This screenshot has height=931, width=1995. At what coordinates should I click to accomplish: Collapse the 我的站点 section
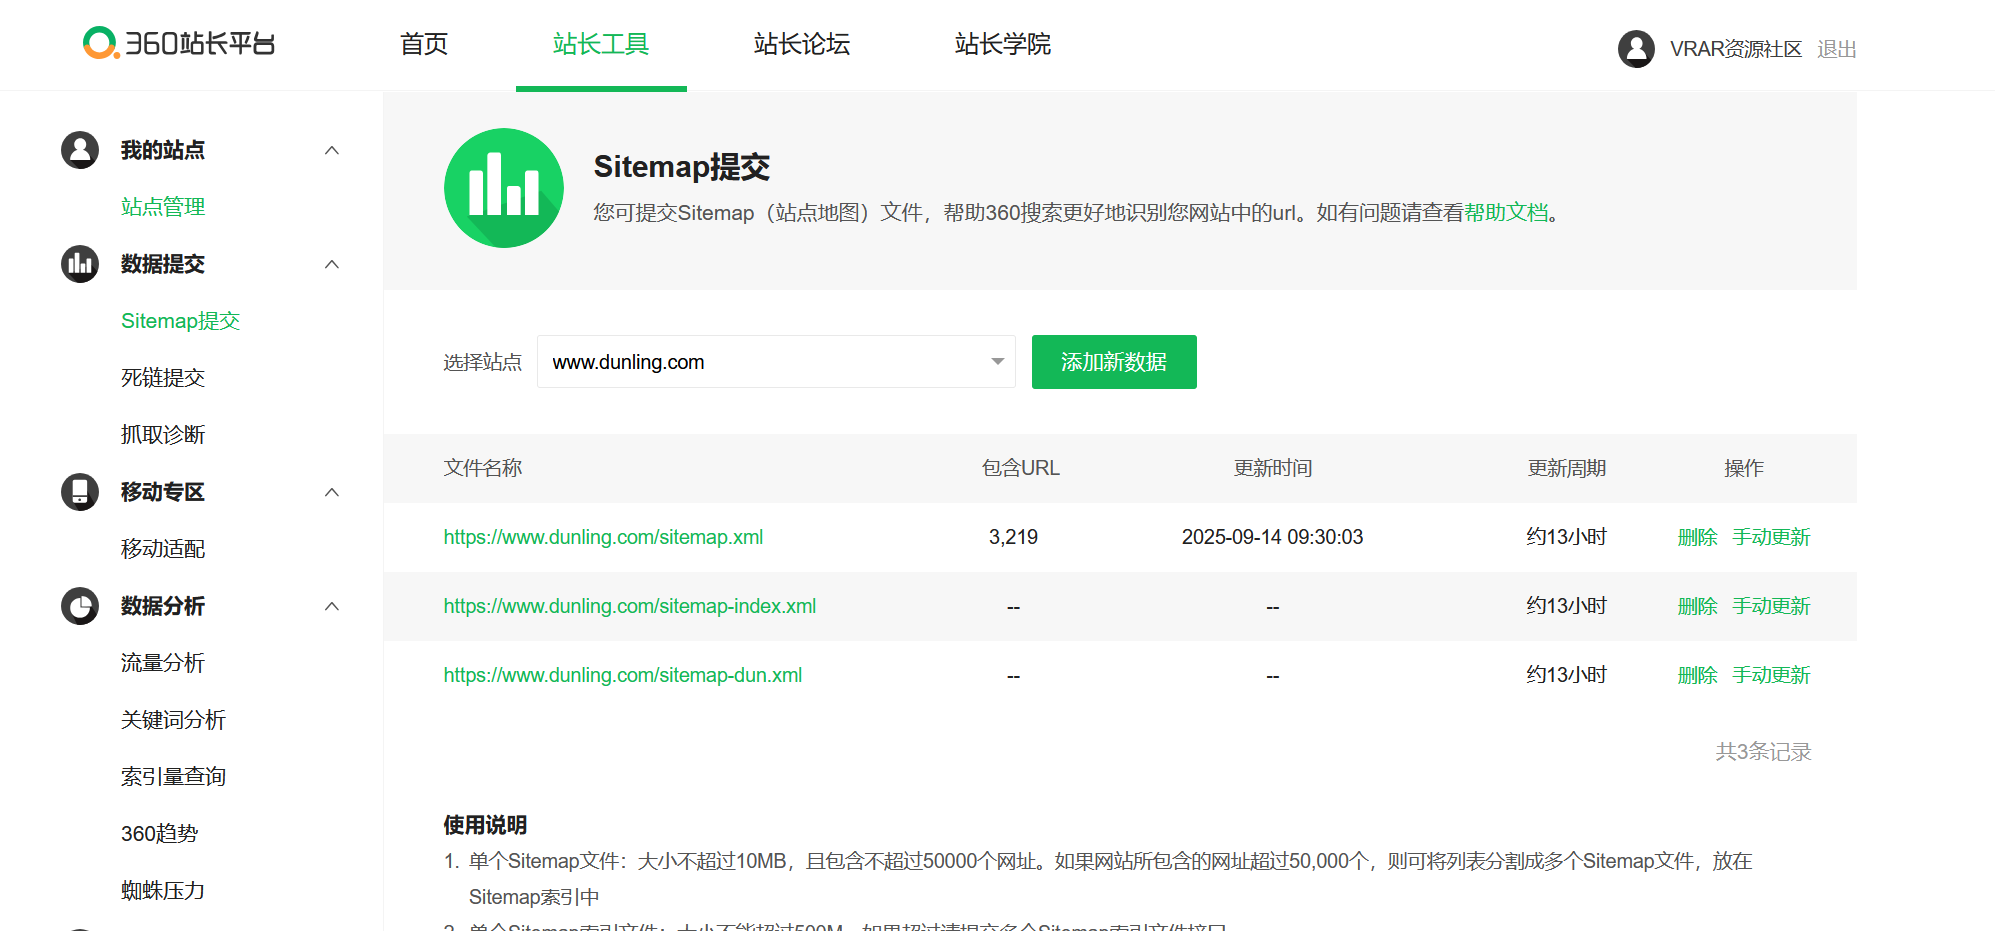pyautogui.click(x=332, y=150)
